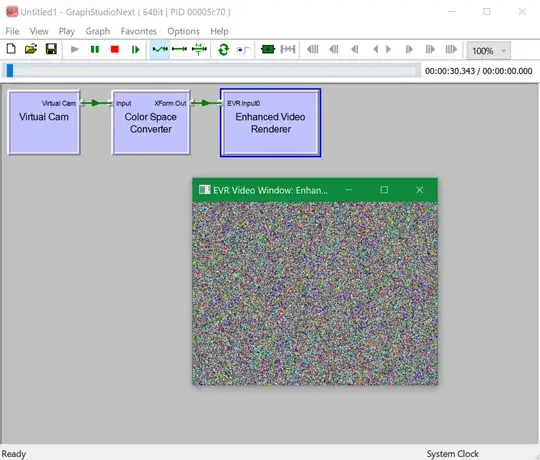Toggle the highlighted intelligent connect mode icon
Image resolution: width=540 pixels, height=460 pixels.
[160, 50]
